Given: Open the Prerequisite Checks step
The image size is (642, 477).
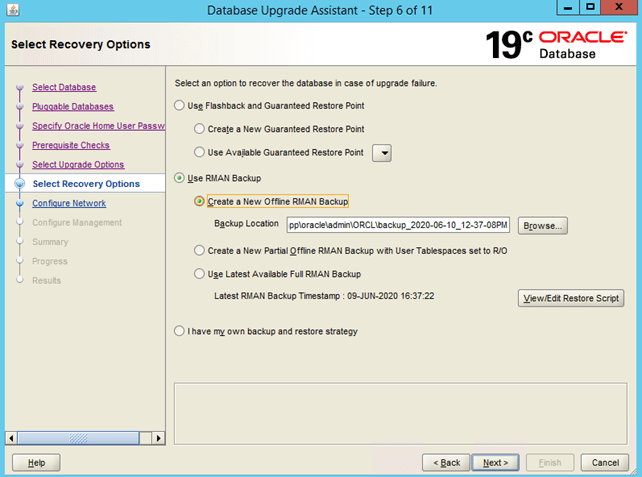Looking at the screenshot, I should tap(70, 146).
